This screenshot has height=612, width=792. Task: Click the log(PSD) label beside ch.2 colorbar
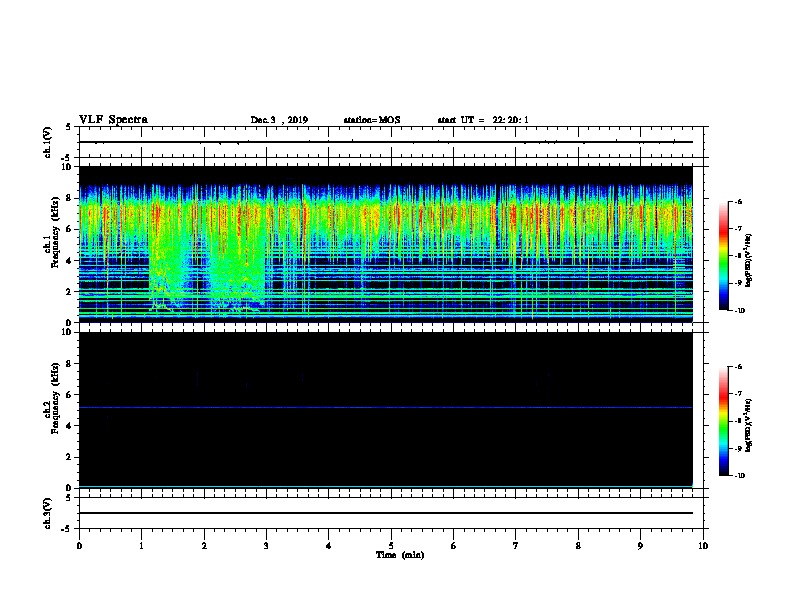tap(749, 426)
